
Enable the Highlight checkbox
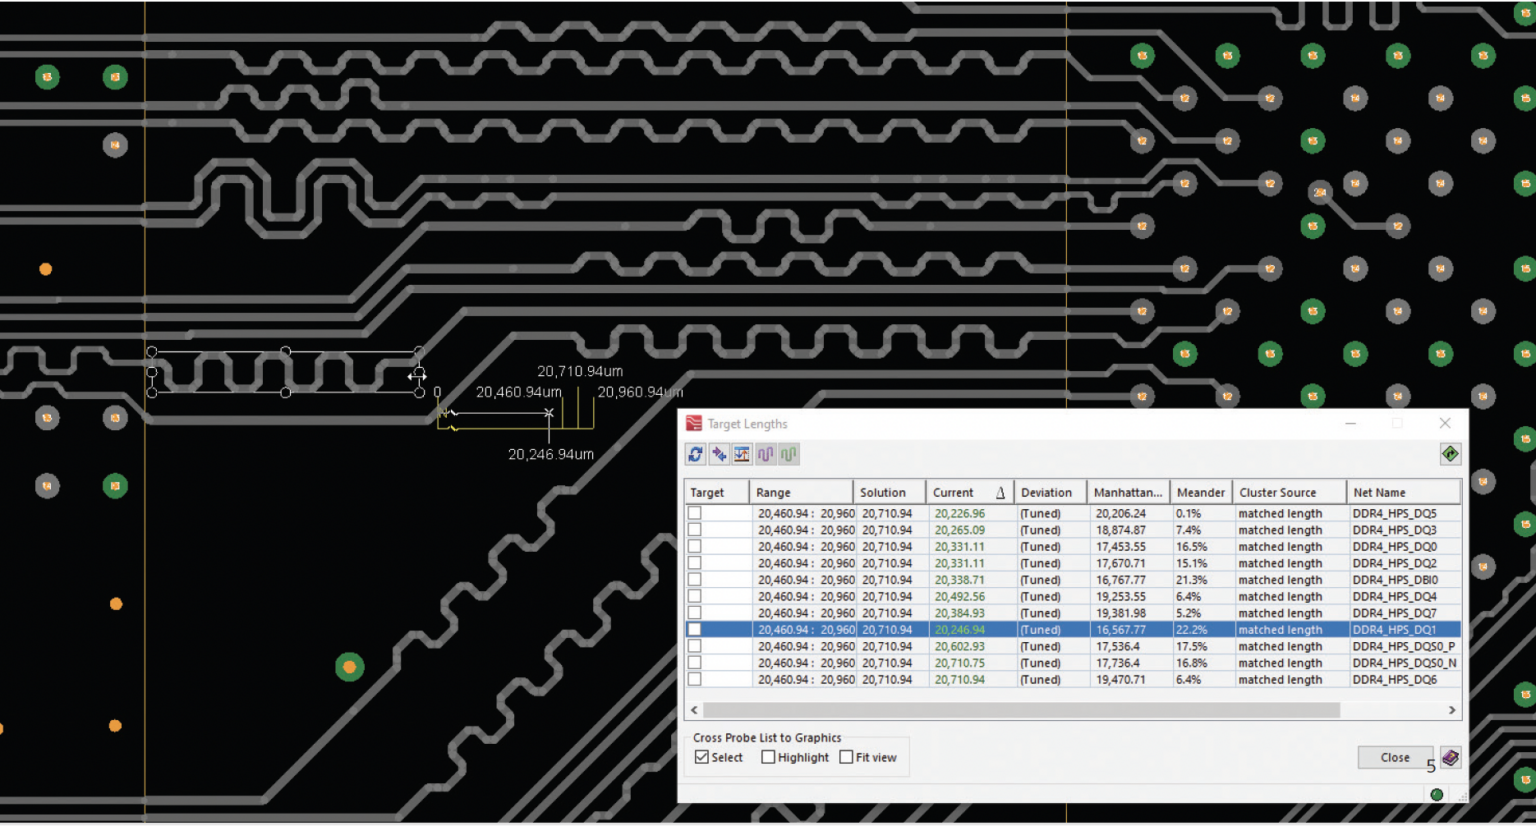[x=768, y=757]
